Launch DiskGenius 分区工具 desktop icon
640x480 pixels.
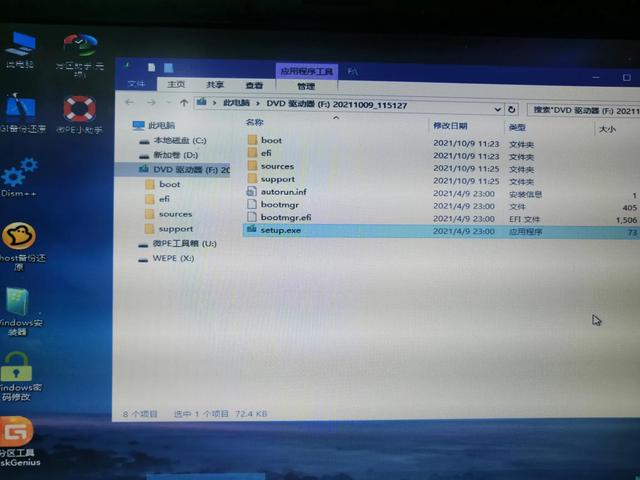(x=18, y=442)
